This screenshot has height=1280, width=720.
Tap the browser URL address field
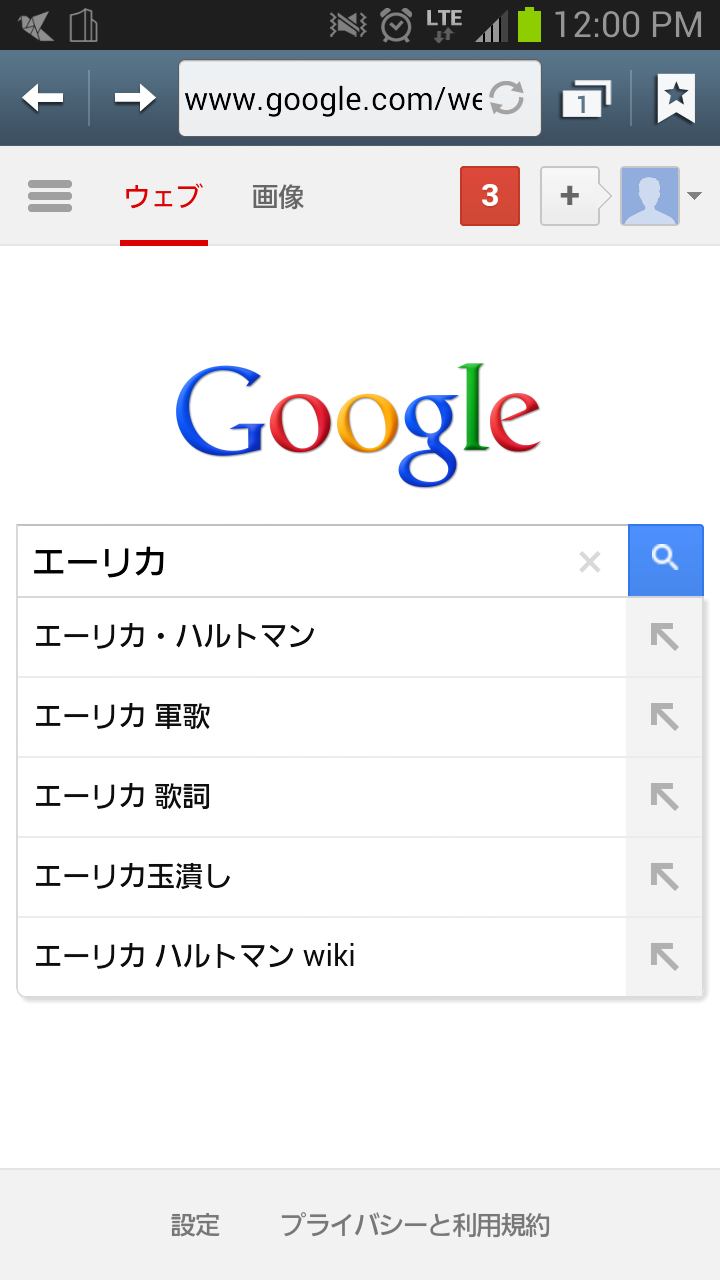[x=333, y=98]
